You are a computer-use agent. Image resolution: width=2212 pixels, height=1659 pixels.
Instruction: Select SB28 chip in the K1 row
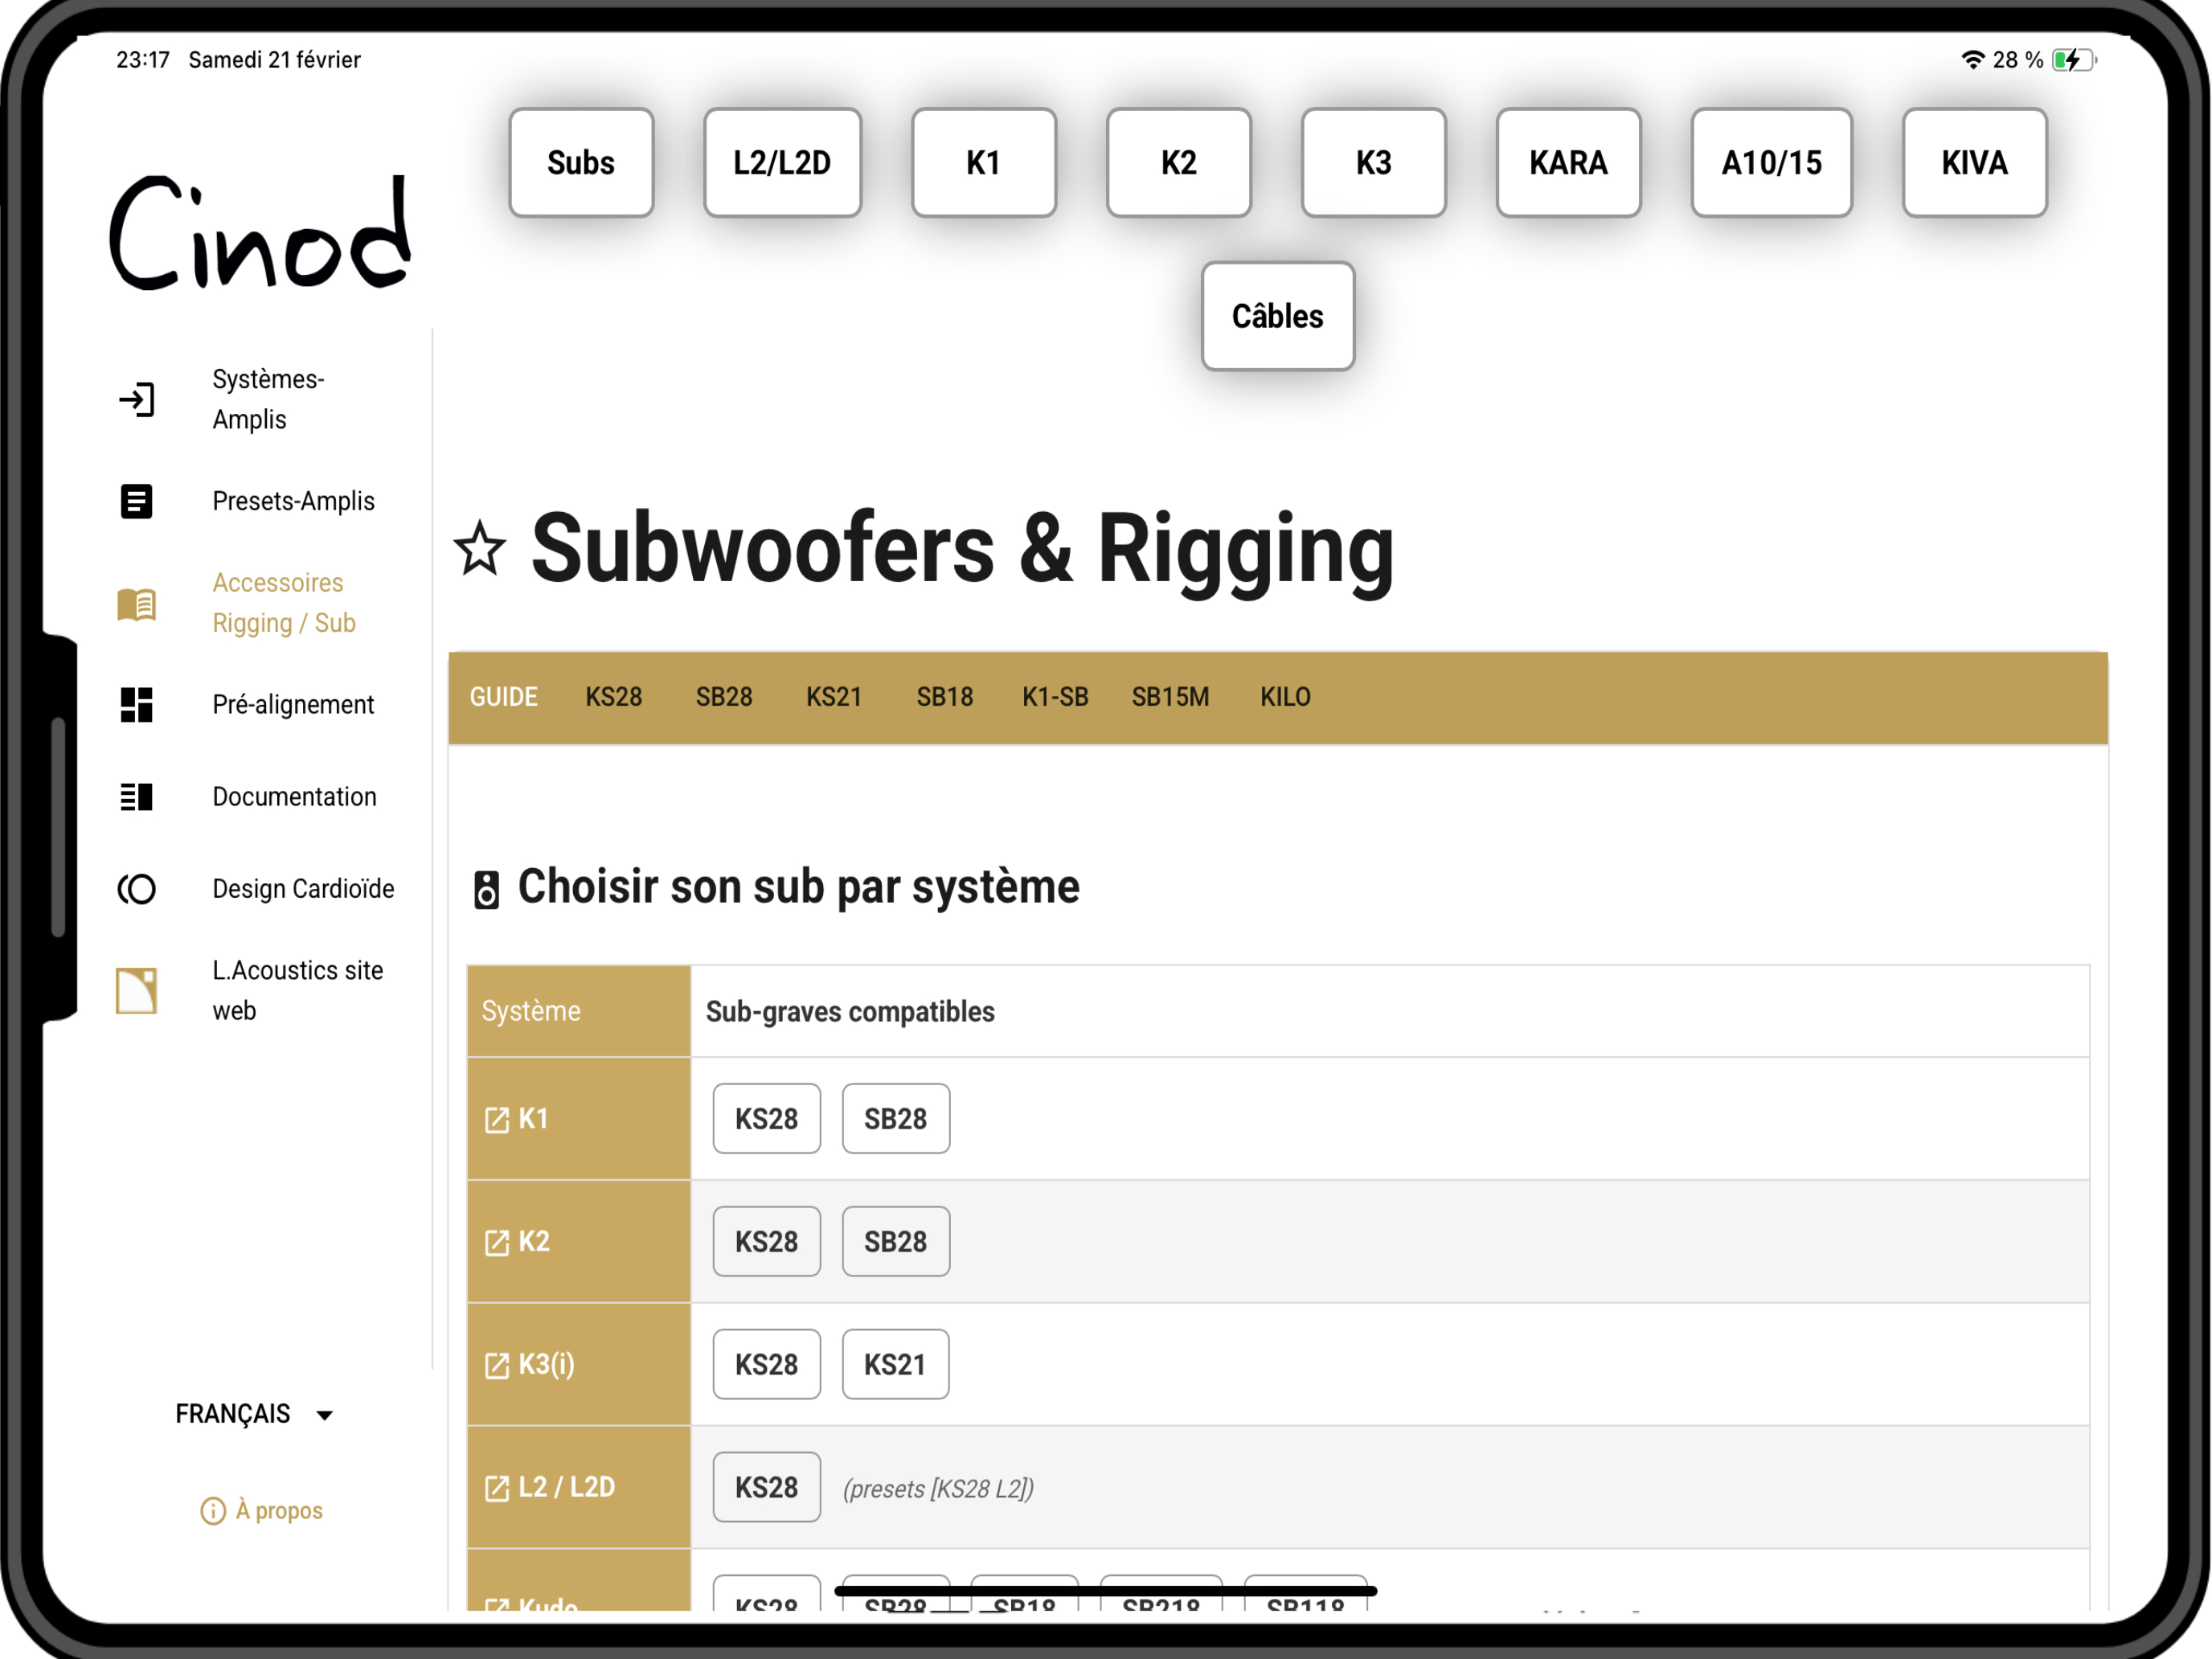[896, 1119]
